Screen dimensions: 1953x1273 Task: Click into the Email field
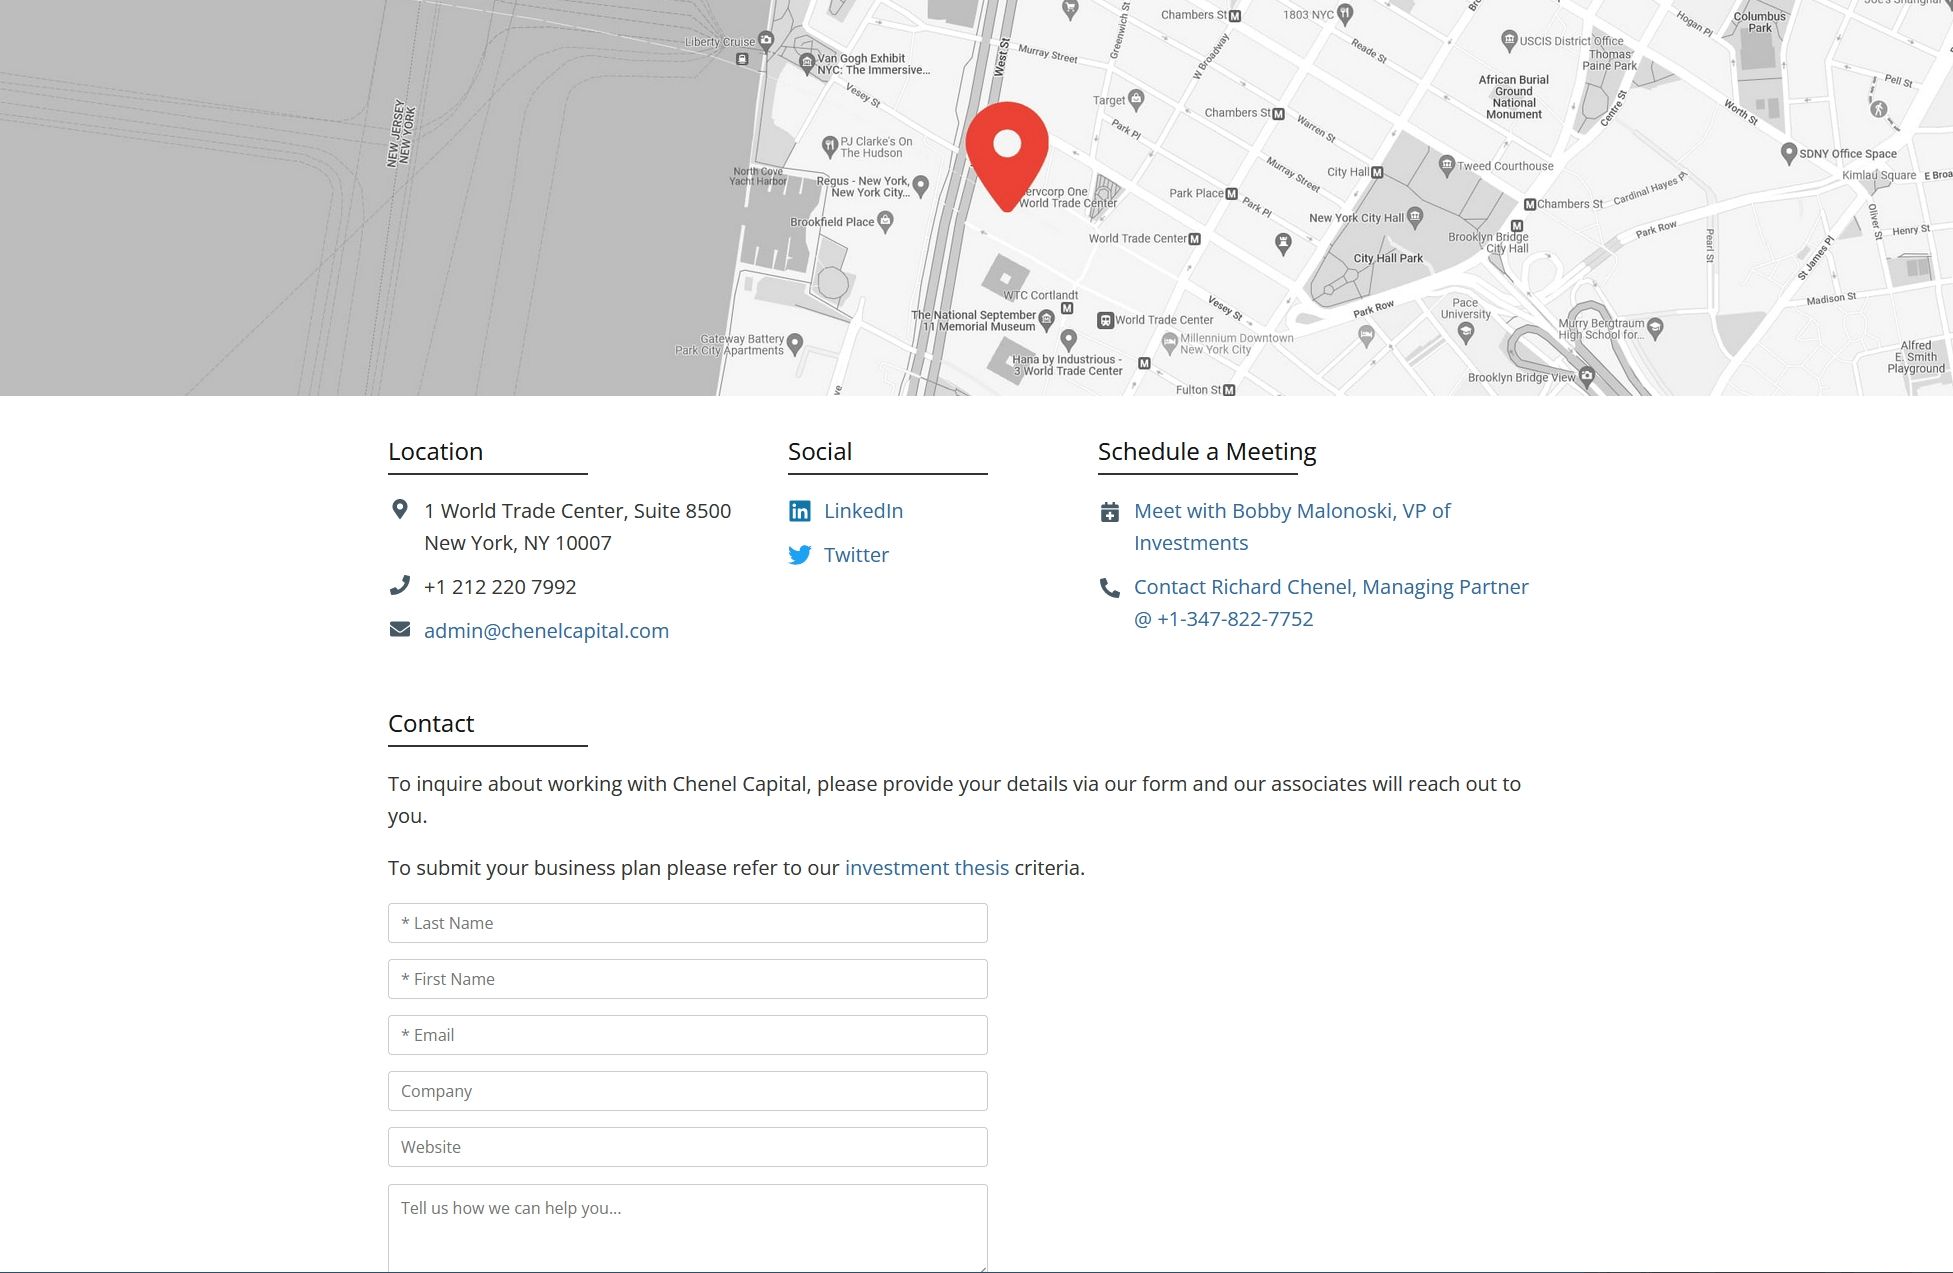688,1035
